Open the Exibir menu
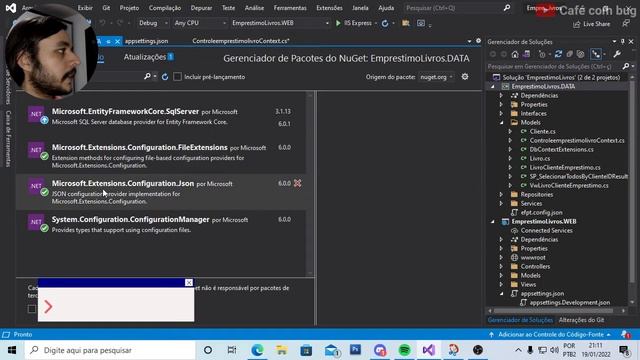 pos(85,8)
